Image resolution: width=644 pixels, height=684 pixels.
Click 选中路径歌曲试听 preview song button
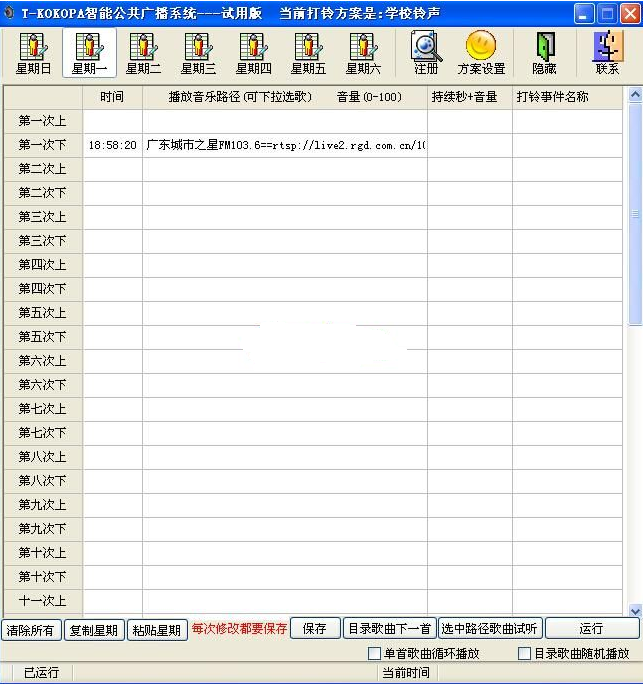490,629
